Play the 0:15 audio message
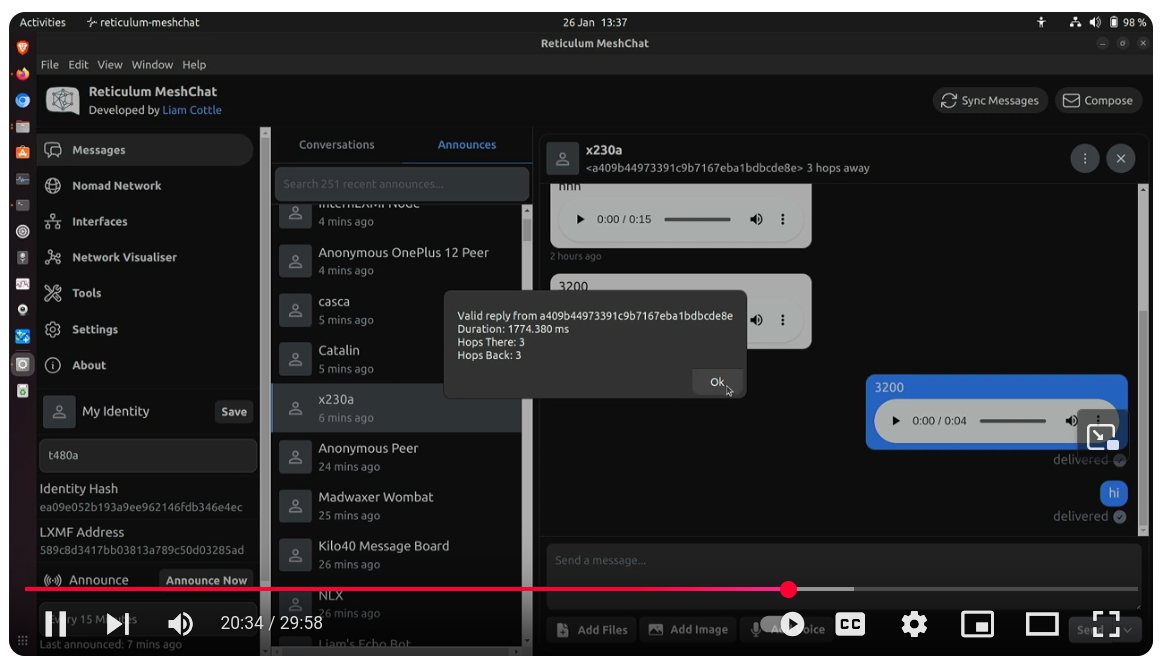The image size is (1170, 665). pyautogui.click(x=580, y=219)
